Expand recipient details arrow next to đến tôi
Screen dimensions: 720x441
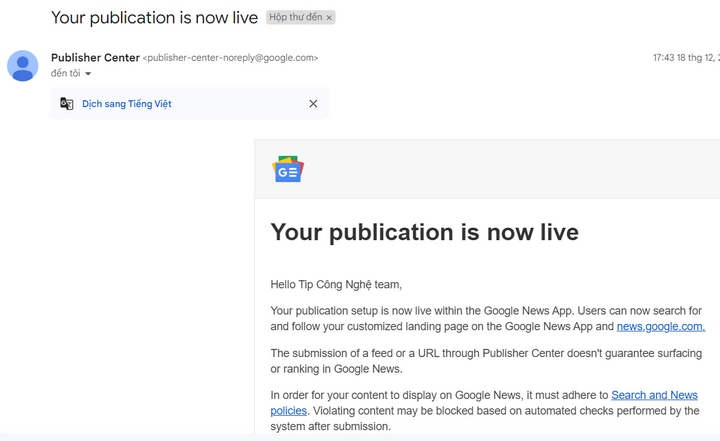pos(88,74)
